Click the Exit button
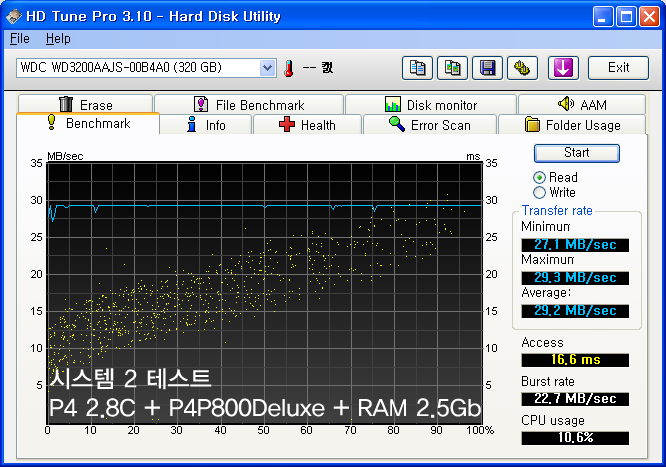 click(618, 68)
